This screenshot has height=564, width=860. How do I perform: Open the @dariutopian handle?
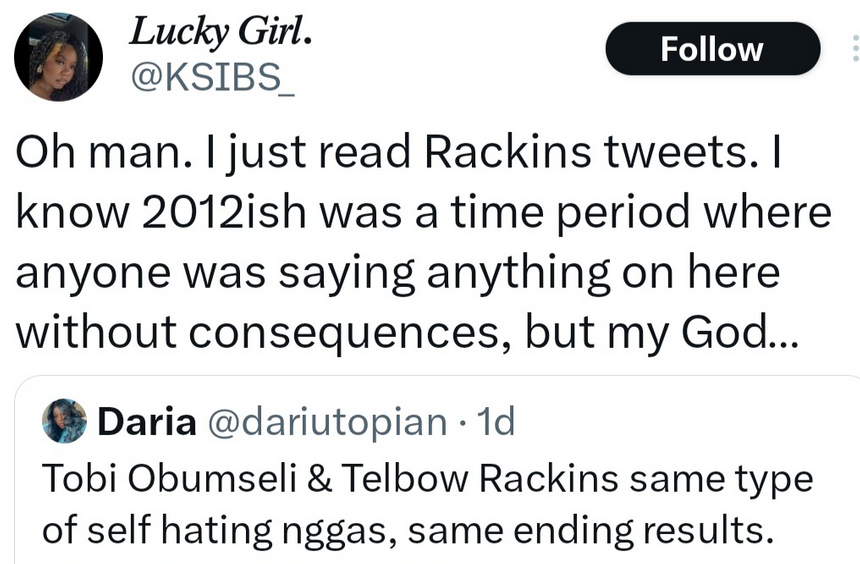(325, 422)
